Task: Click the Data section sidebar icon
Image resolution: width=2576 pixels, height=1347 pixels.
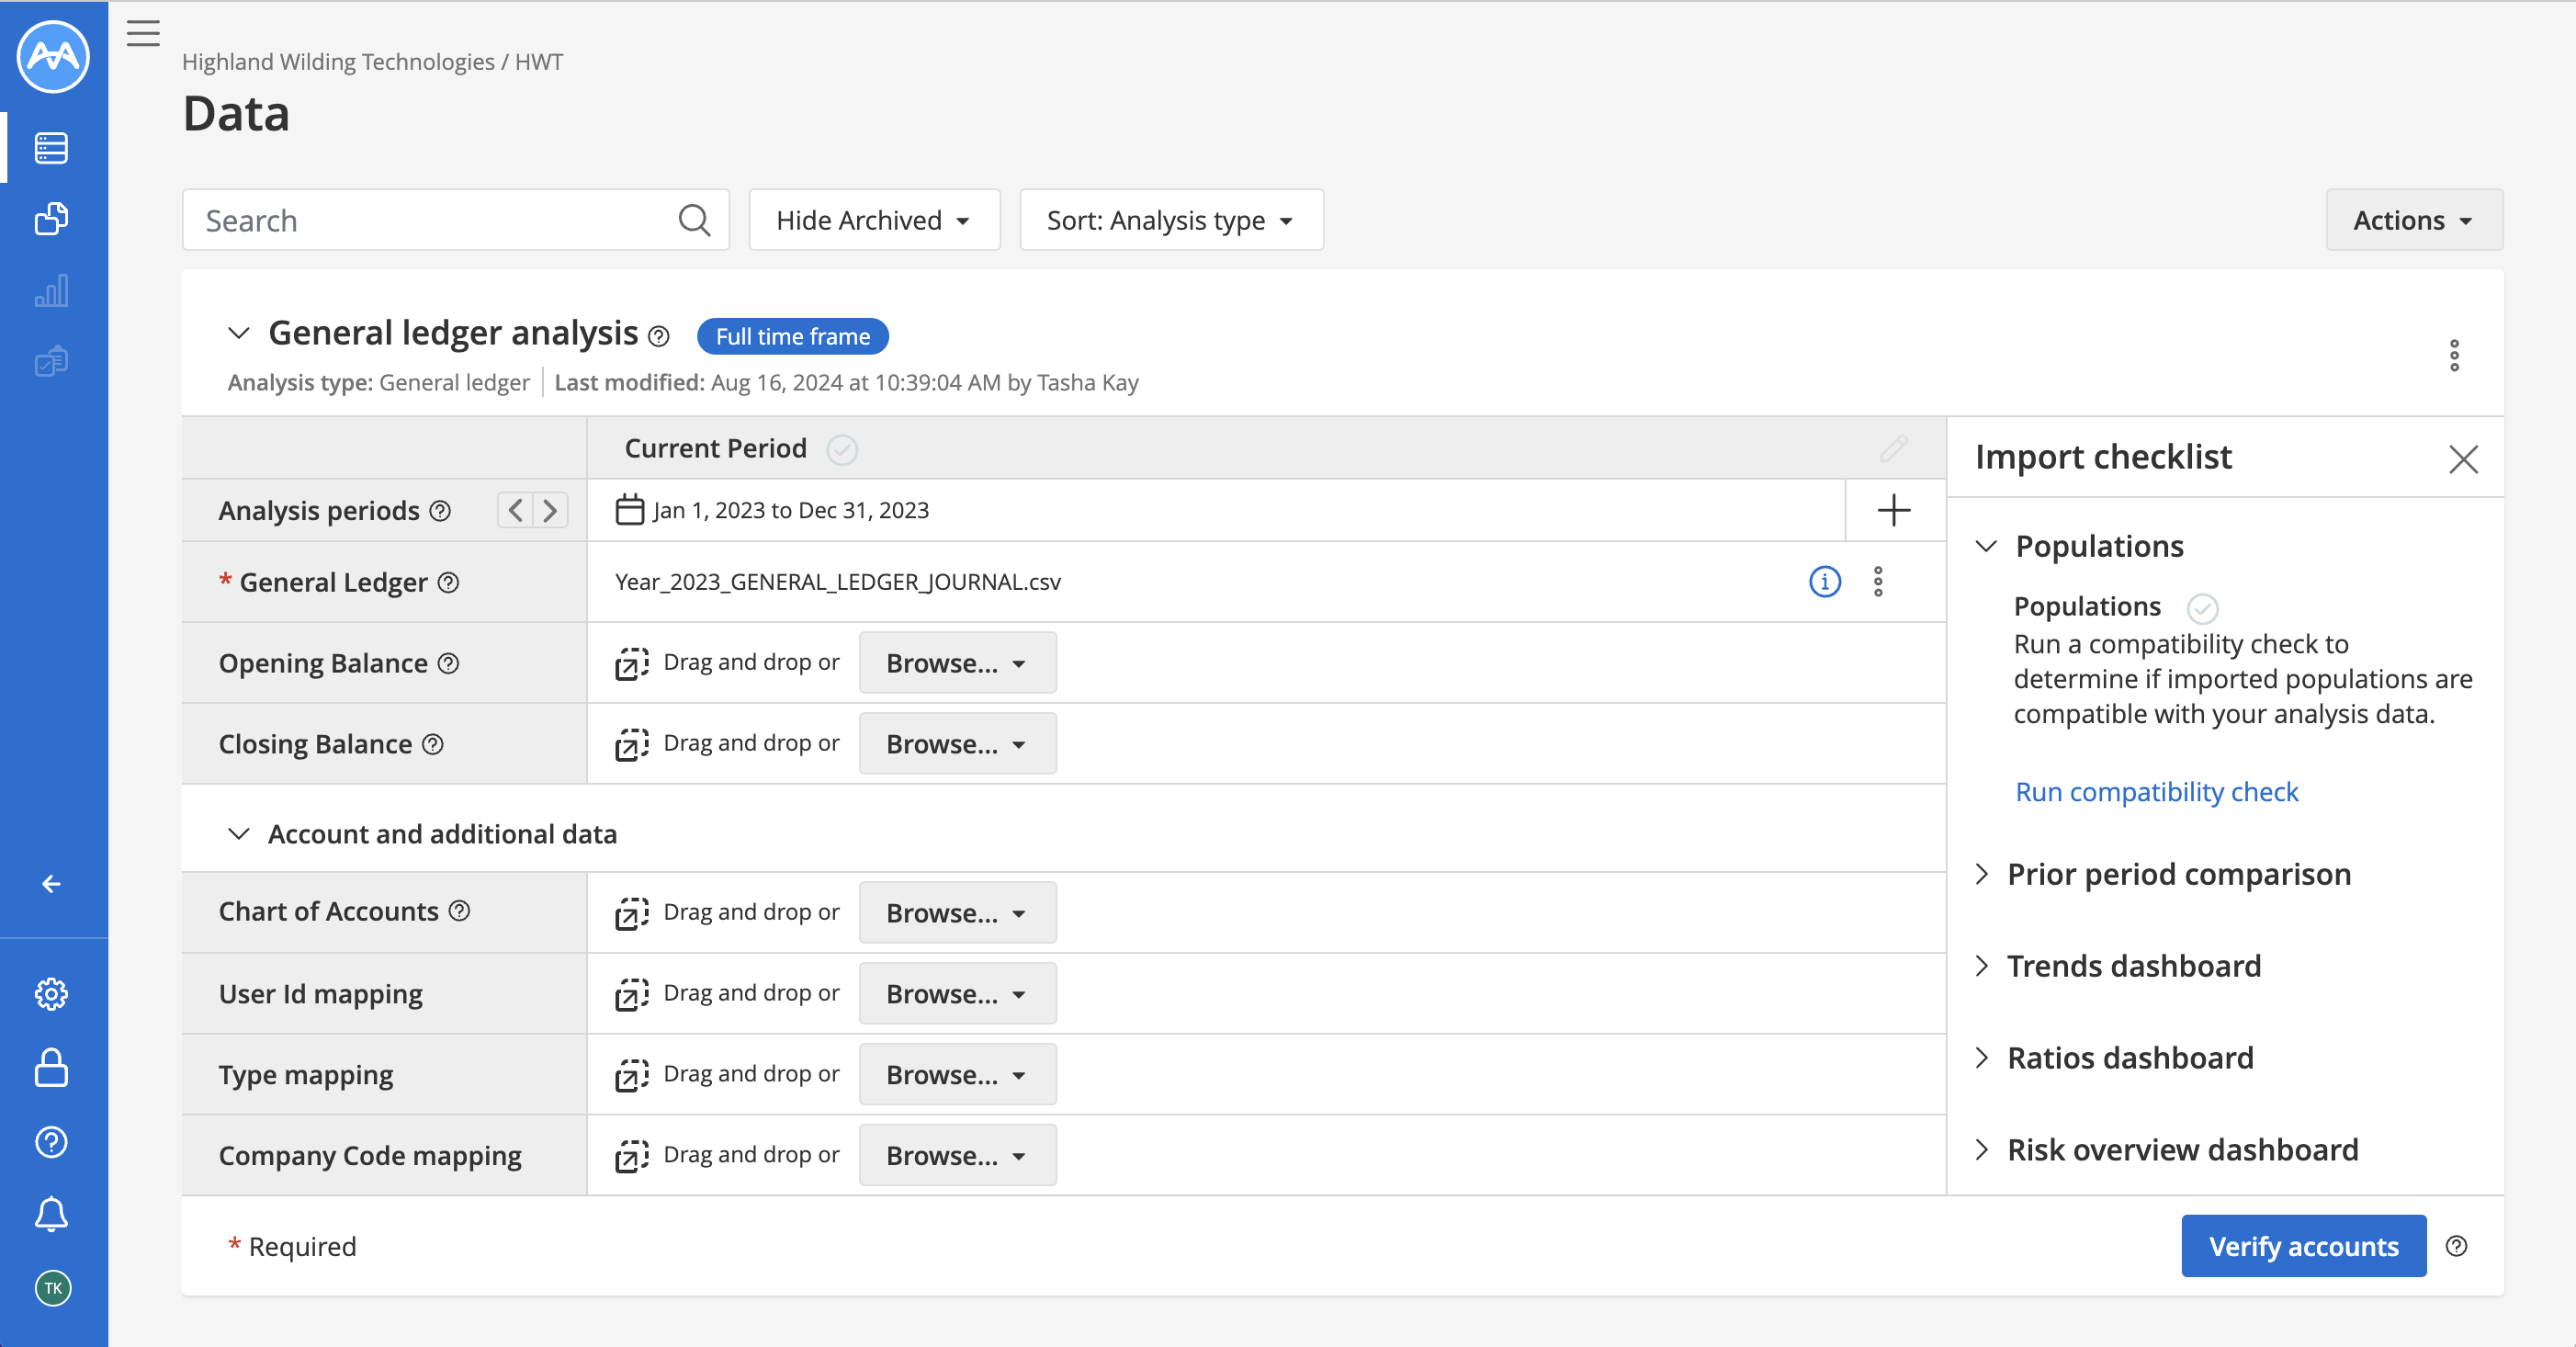Action: point(51,148)
